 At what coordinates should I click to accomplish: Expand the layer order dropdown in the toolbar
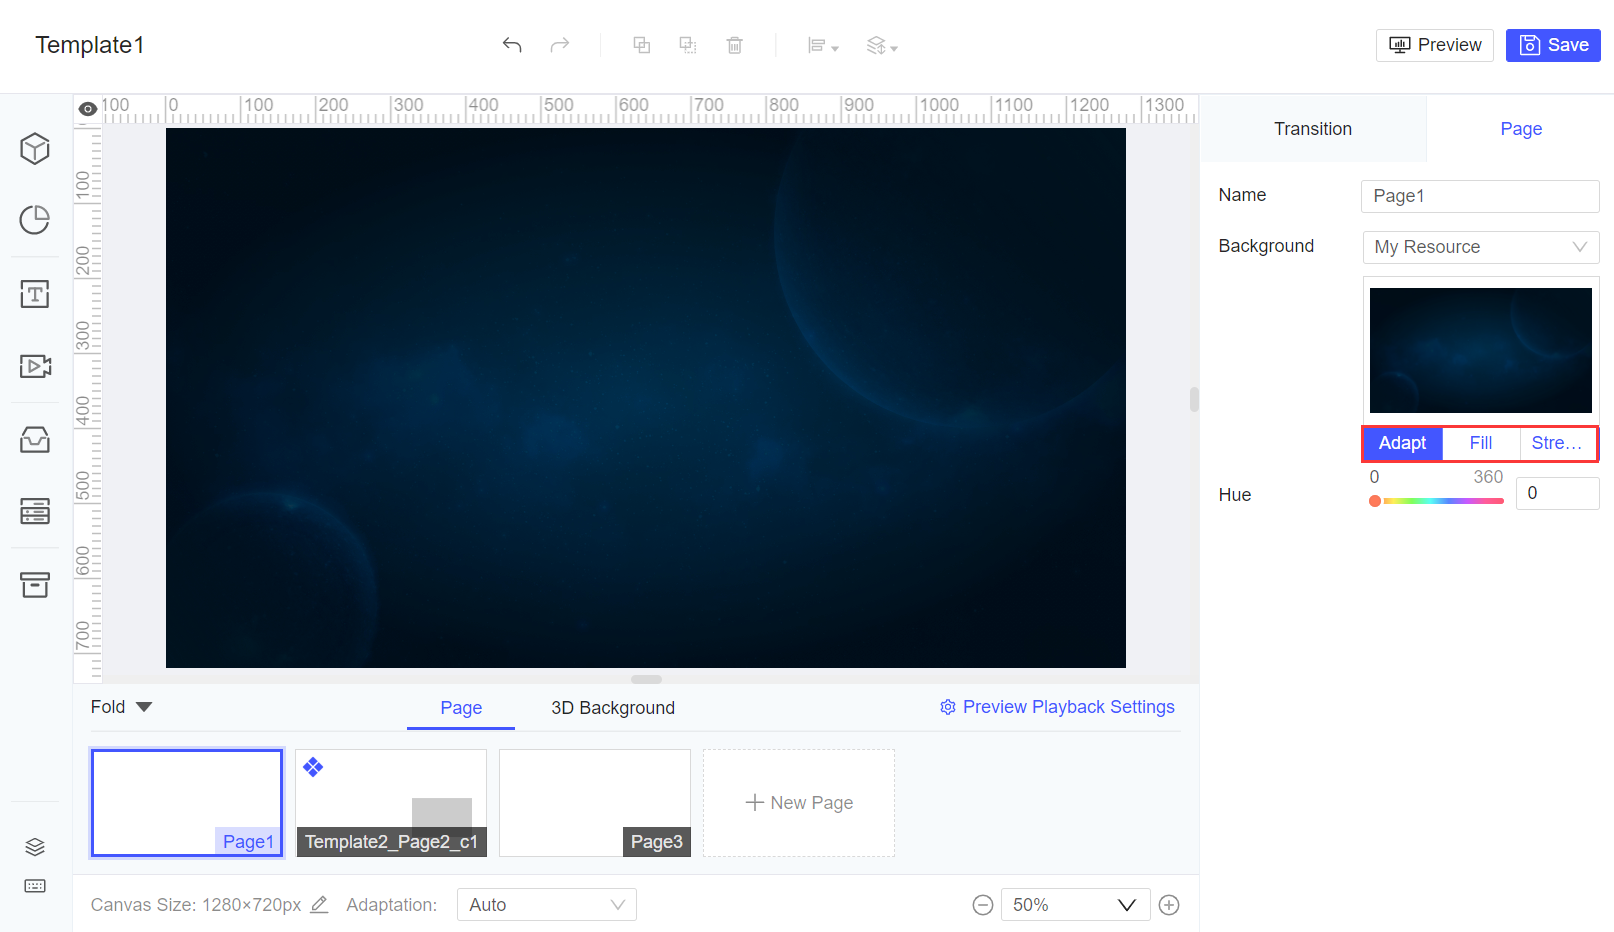[881, 45]
